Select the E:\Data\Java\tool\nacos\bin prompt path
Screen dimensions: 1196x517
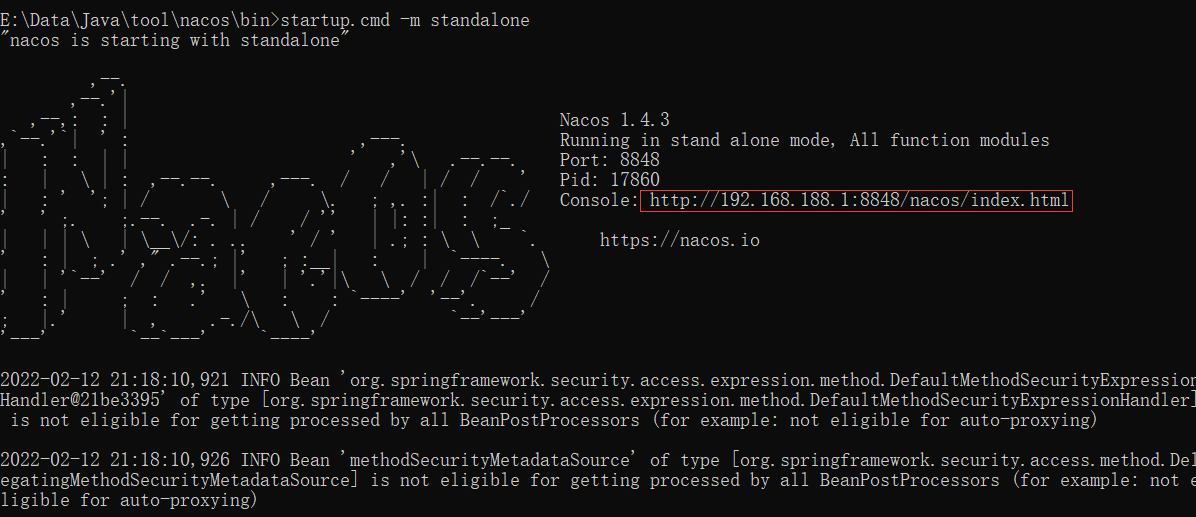136,21
